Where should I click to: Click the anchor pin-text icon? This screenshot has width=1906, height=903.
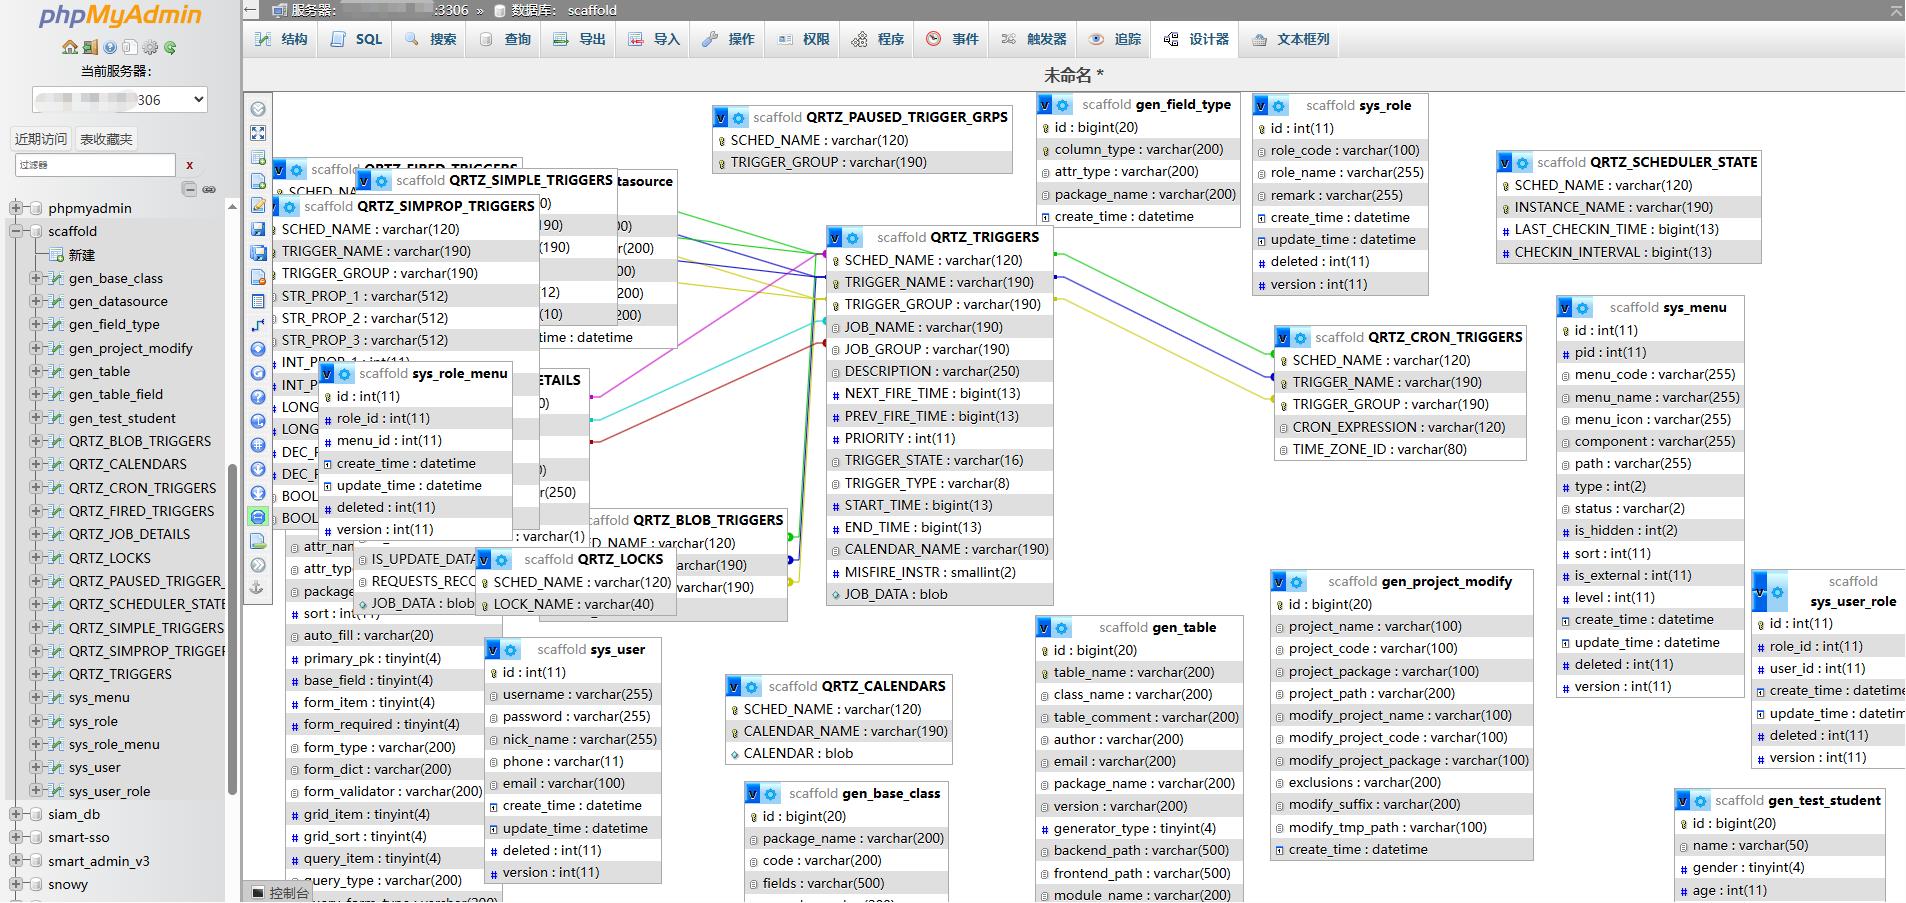(258, 589)
